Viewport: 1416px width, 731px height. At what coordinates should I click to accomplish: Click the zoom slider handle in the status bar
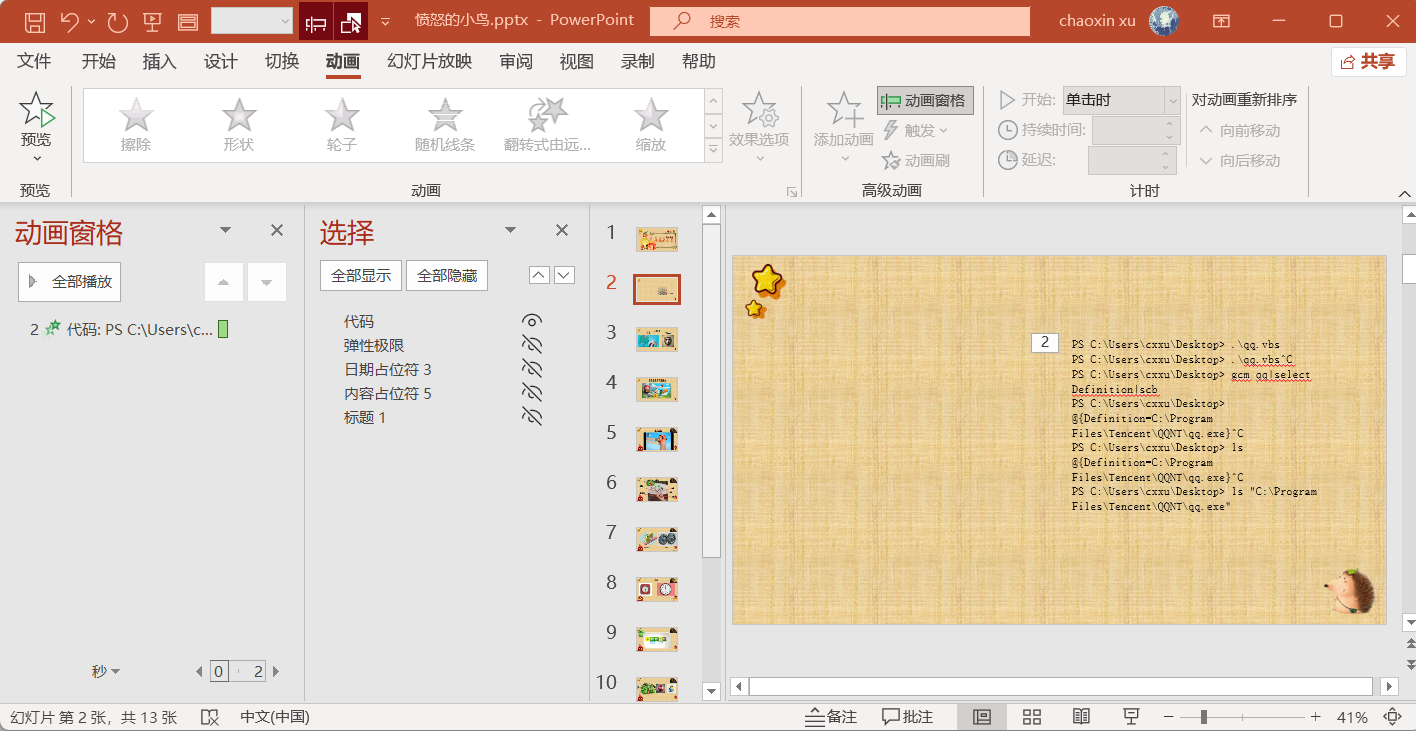[1204, 717]
